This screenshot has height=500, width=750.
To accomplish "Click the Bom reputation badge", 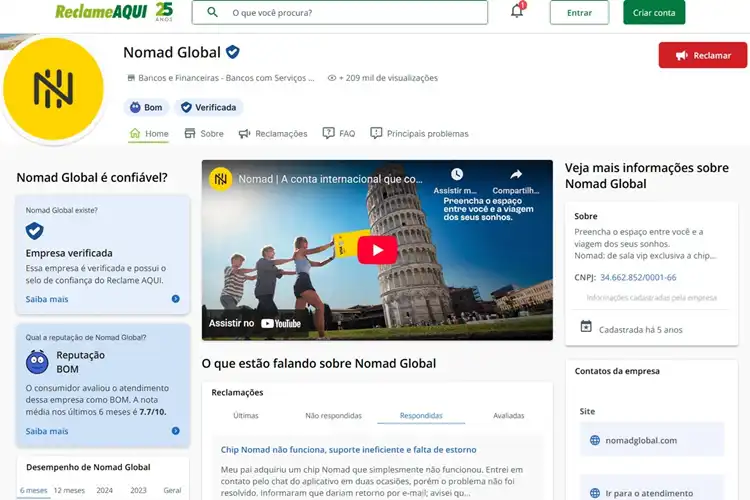I will click(x=146, y=107).
